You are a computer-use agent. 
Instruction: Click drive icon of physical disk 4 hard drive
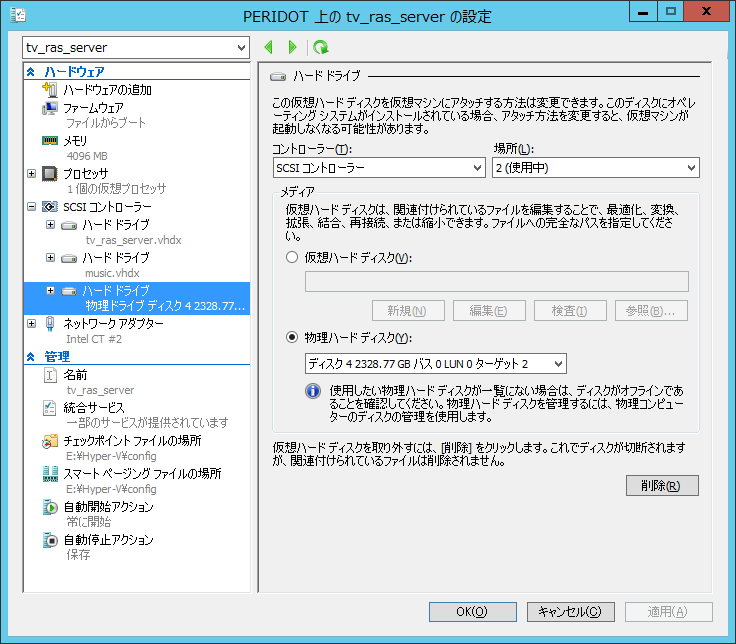coord(69,291)
